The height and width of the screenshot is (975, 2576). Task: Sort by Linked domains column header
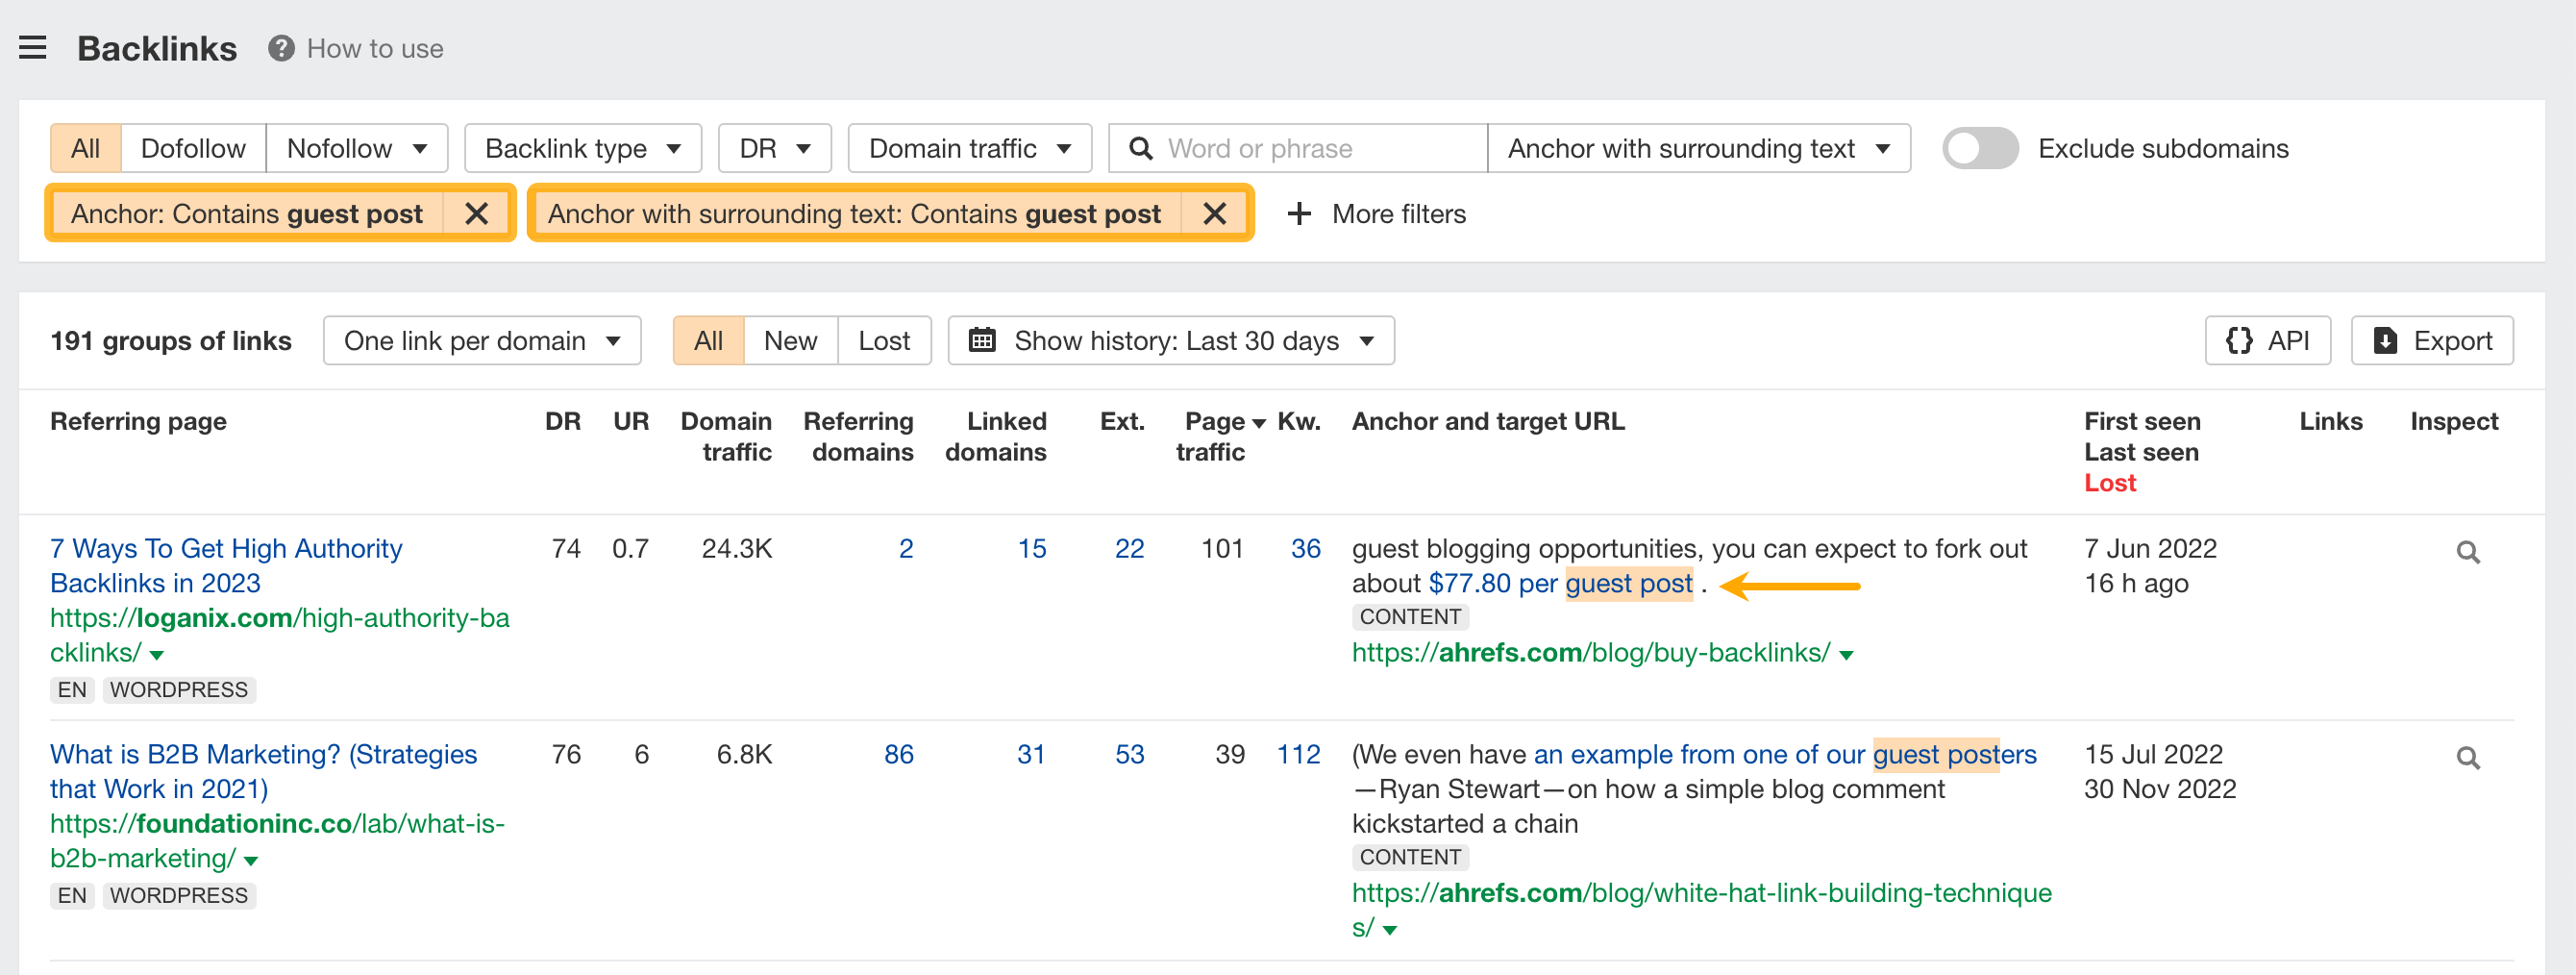coord(996,436)
